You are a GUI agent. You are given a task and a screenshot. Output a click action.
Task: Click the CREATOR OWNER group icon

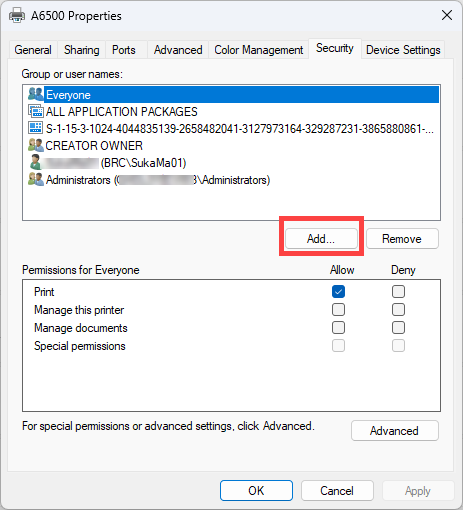36,145
